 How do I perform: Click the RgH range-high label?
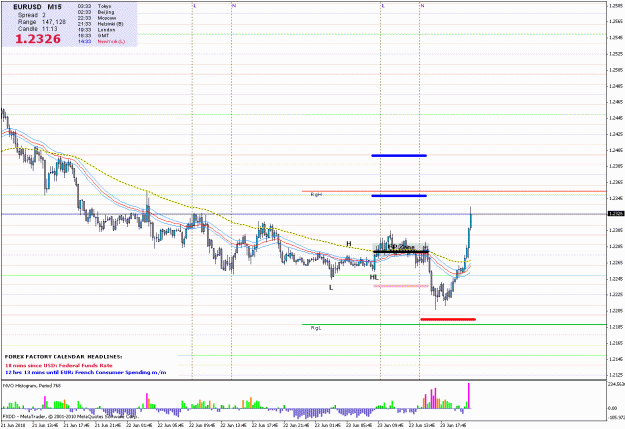pyautogui.click(x=316, y=195)
